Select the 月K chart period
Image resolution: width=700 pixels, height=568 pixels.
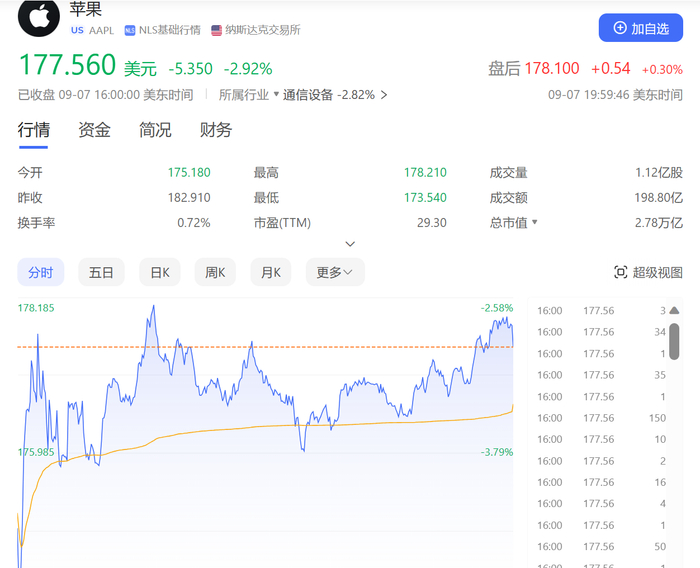(x=271, y=272)
